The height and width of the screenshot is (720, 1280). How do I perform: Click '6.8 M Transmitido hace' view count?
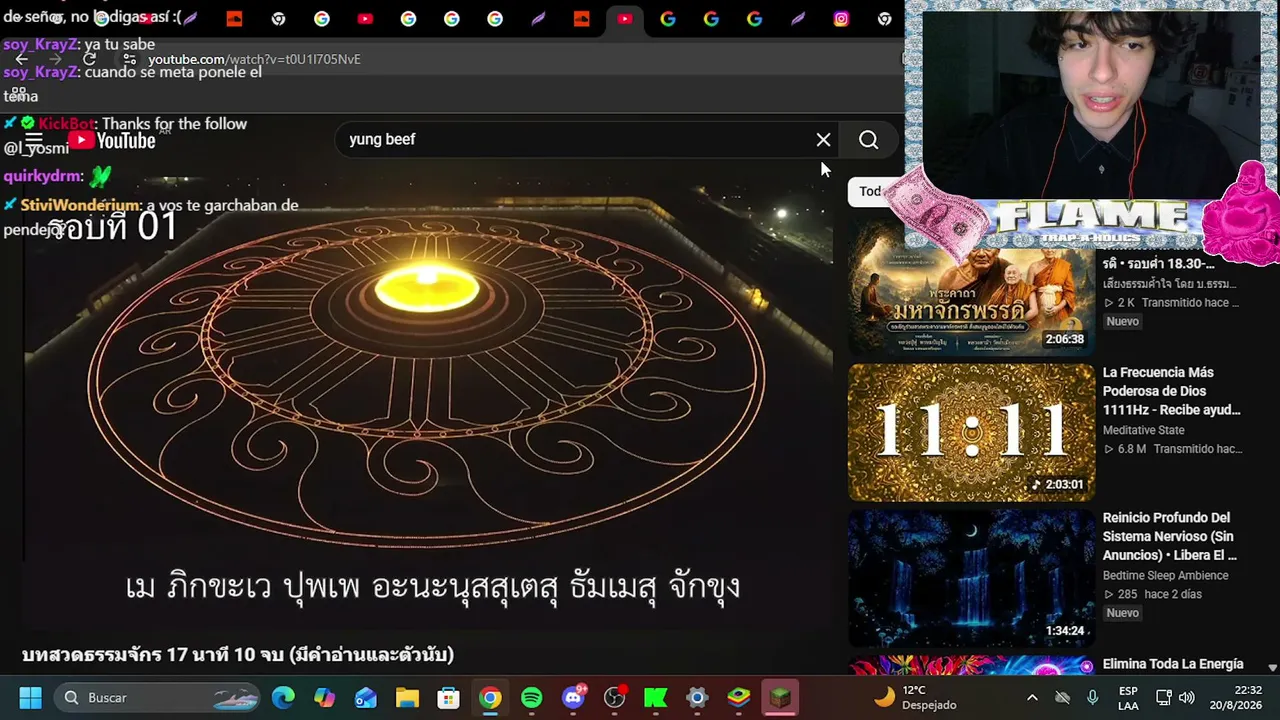click(1172, 449)
